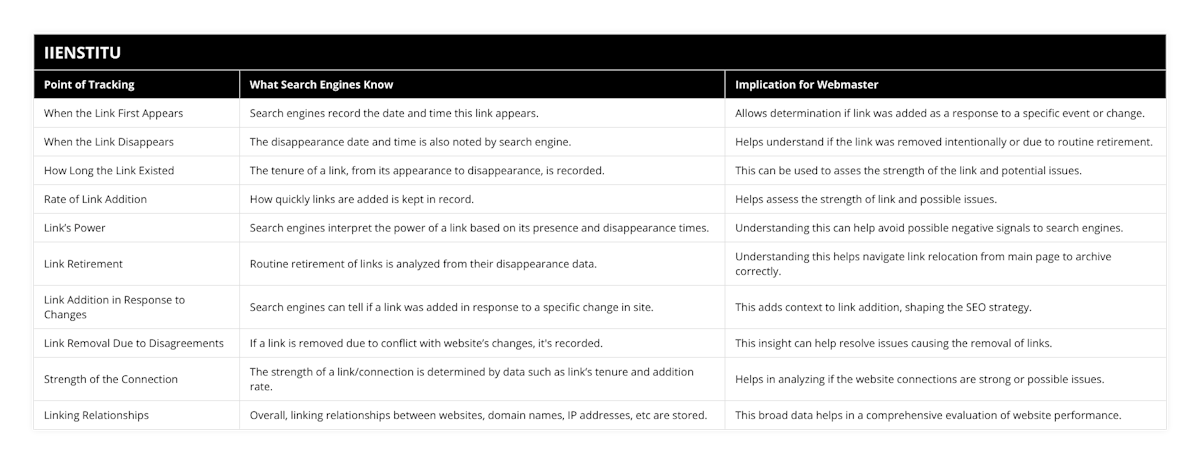Image resolution: width=1200 pixels, height=463 pixels.
Task: Select the "Rate of Link Addition" row label
Action: point(96,199)
